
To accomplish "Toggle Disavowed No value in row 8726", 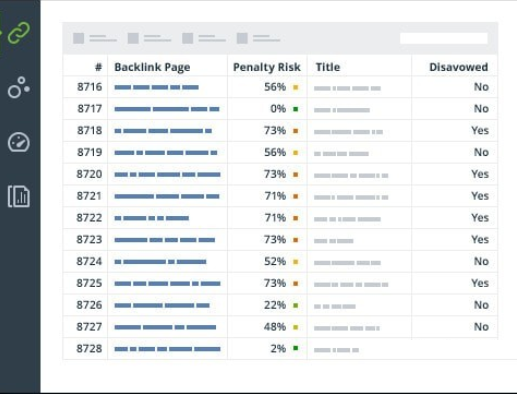I will click(x=481, y=305).
